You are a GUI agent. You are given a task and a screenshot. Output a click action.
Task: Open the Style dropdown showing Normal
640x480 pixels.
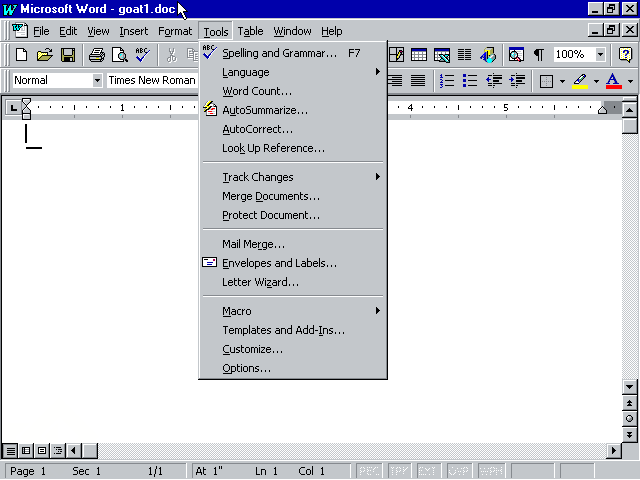97,80
